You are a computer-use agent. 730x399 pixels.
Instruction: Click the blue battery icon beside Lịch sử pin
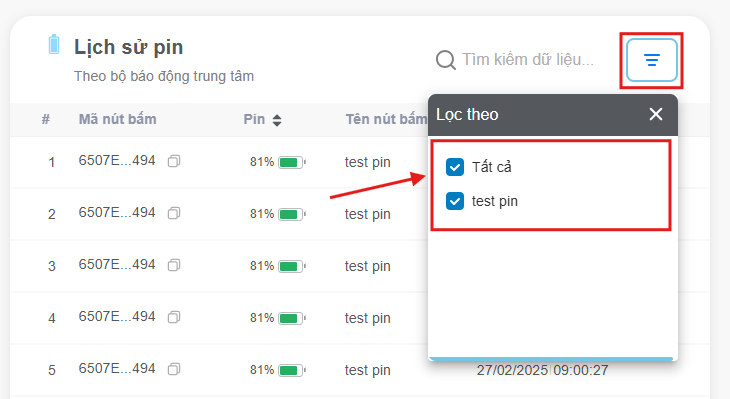[x=54, y=45]
